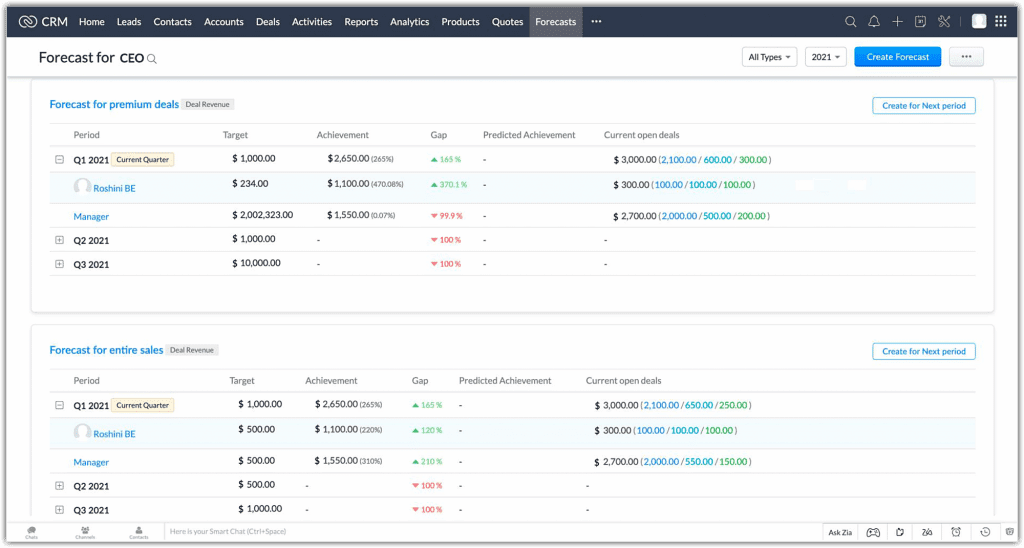Open Roshini BE link in premium deals
Viewport: 1024px width, 548px height.
click(x=114, y=188)
